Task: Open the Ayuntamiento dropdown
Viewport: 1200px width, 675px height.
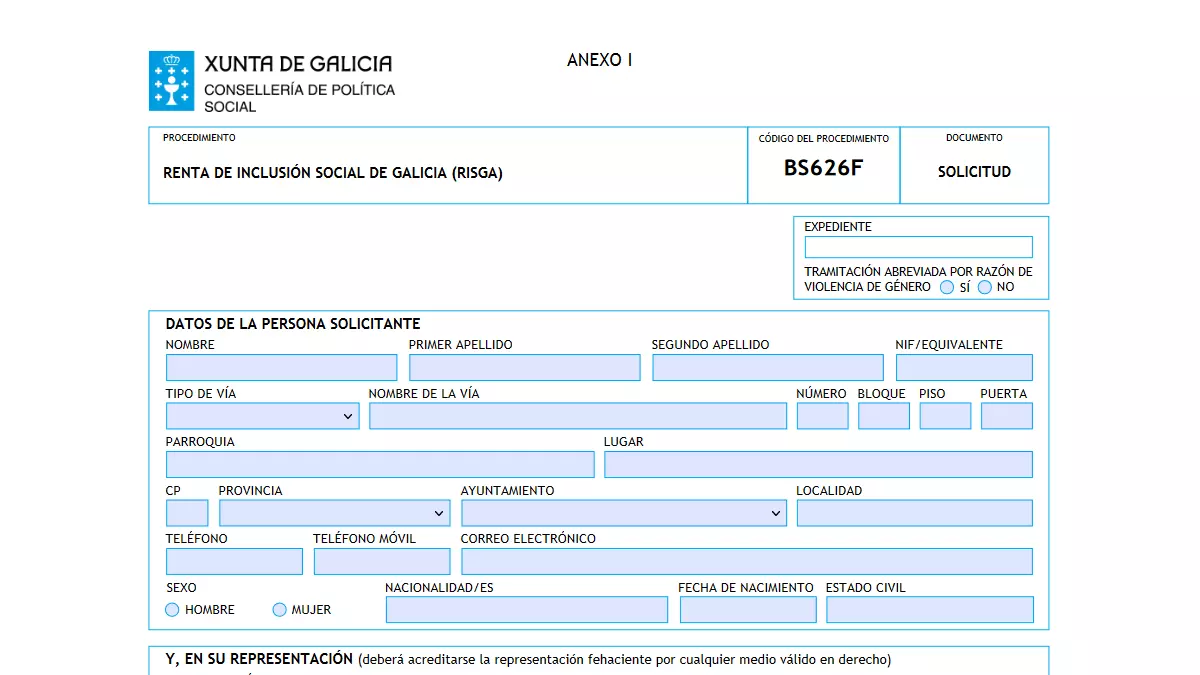Action: (624, 513)
